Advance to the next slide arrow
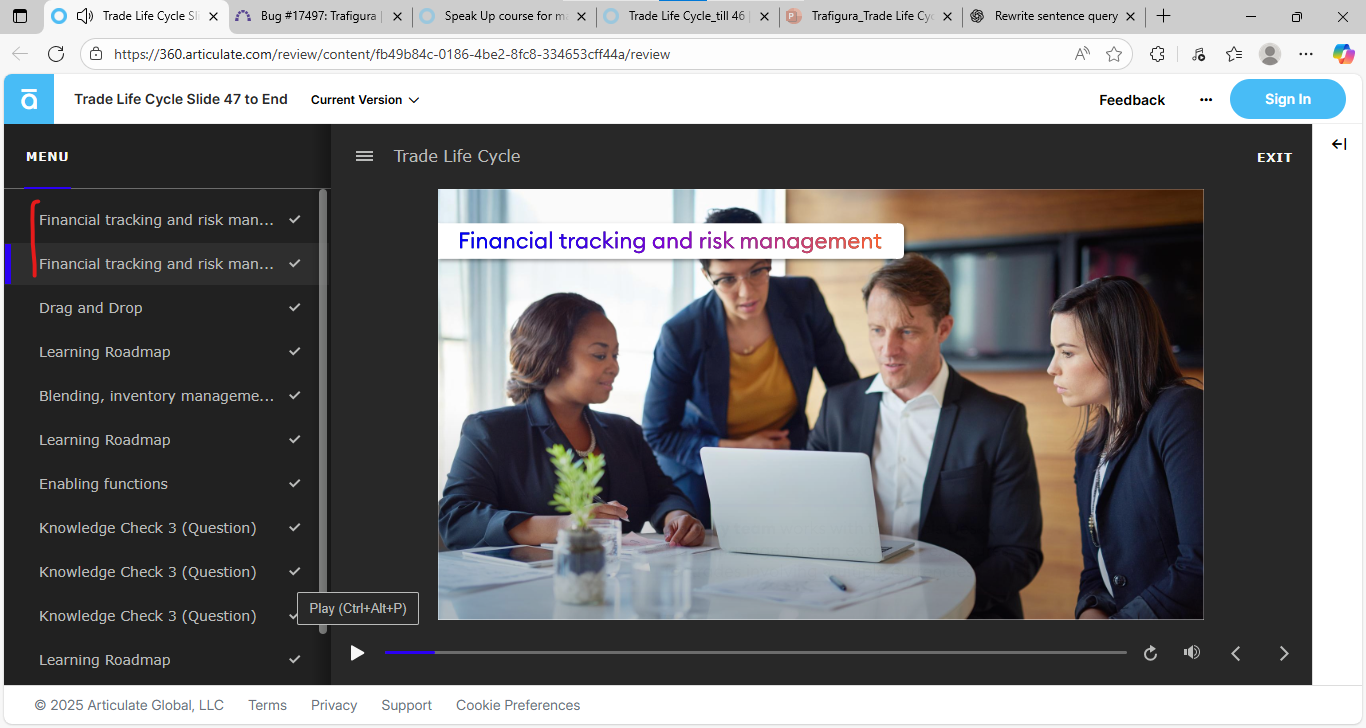Screen dimensions: 1366x728 [x=1284, y=653]
